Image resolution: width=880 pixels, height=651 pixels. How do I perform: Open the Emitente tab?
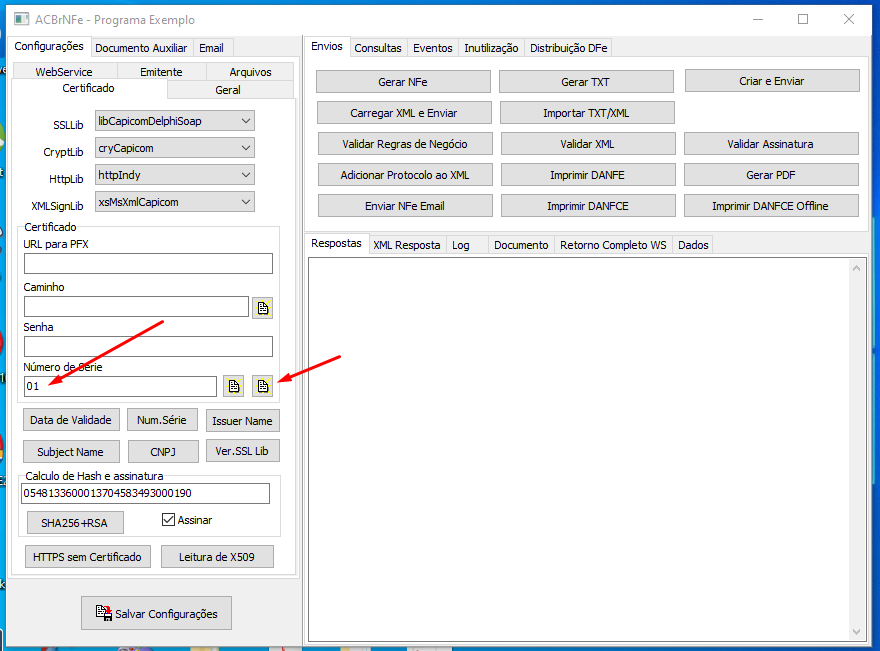(161, 72)
